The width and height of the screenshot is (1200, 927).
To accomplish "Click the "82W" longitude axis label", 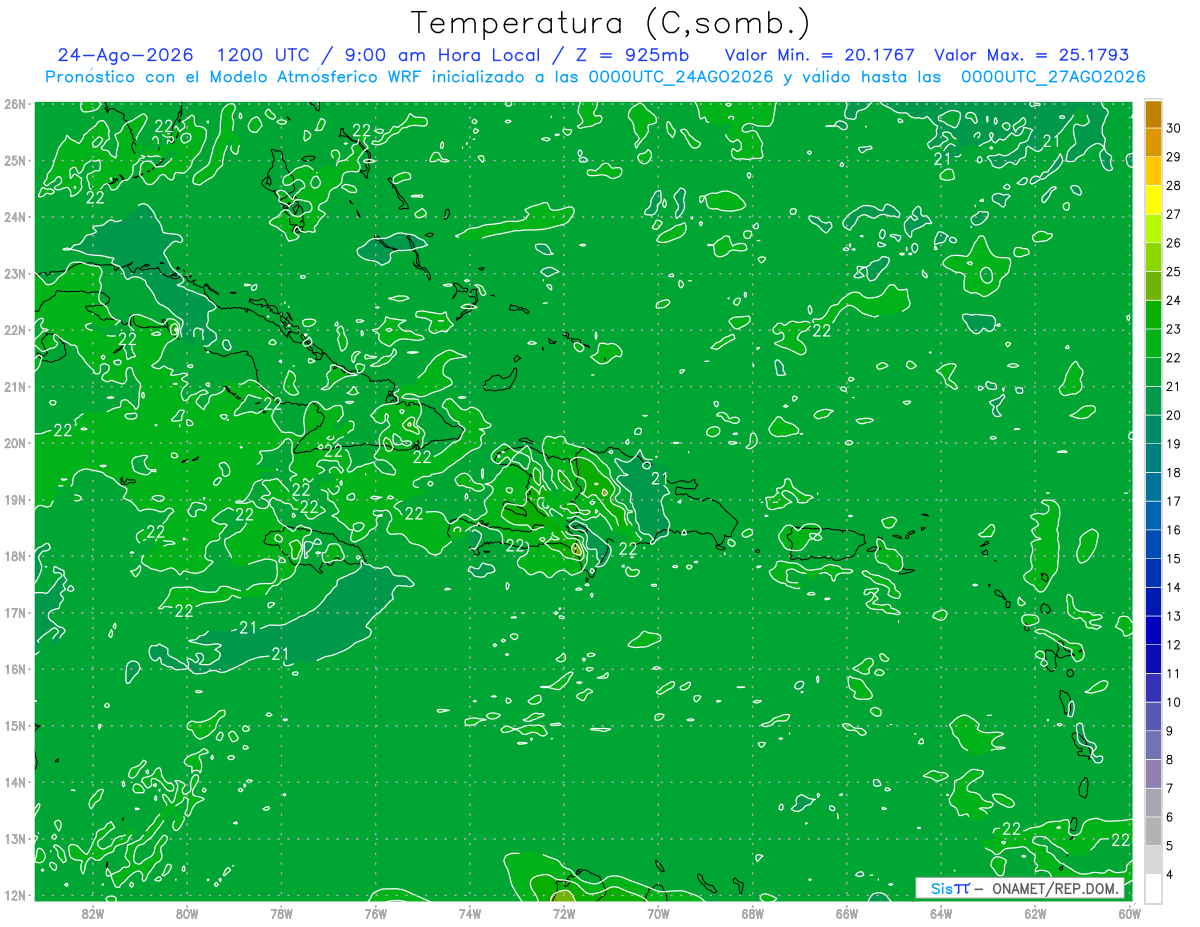I will click(92, 912).
